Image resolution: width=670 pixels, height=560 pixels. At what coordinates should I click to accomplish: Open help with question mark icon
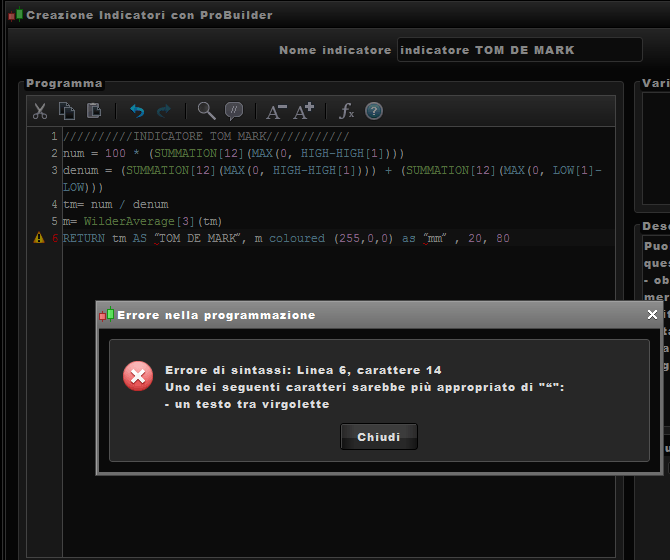(x=374, y=111)
